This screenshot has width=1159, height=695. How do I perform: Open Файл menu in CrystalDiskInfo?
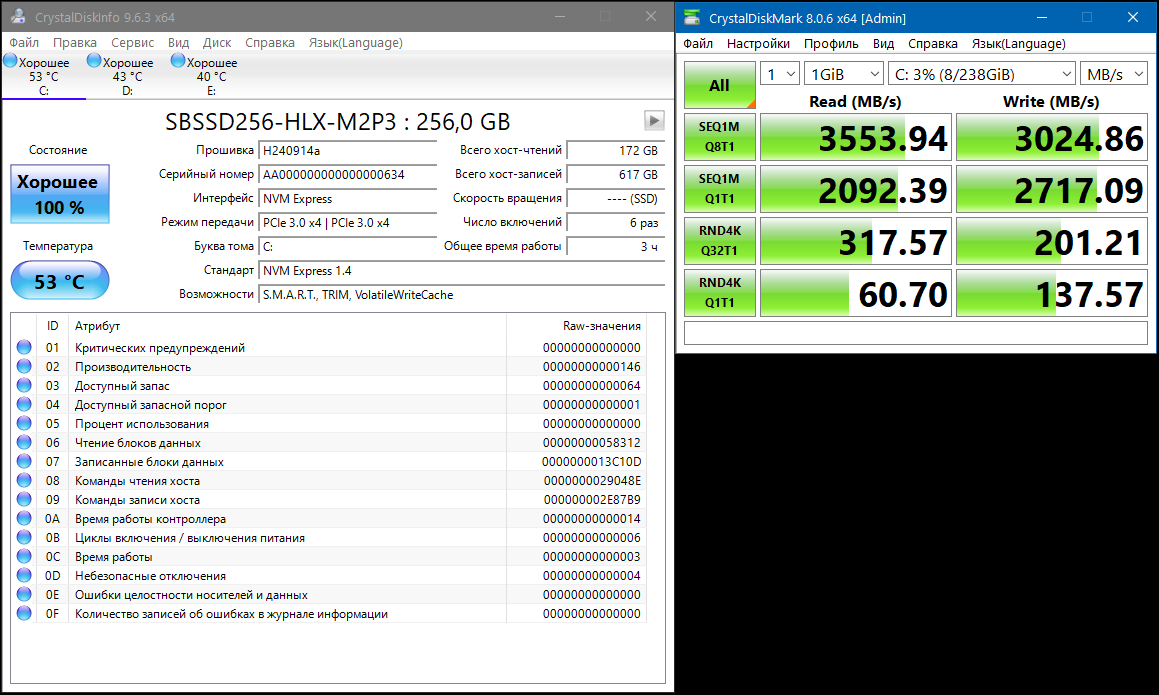(x=24, y=43)
